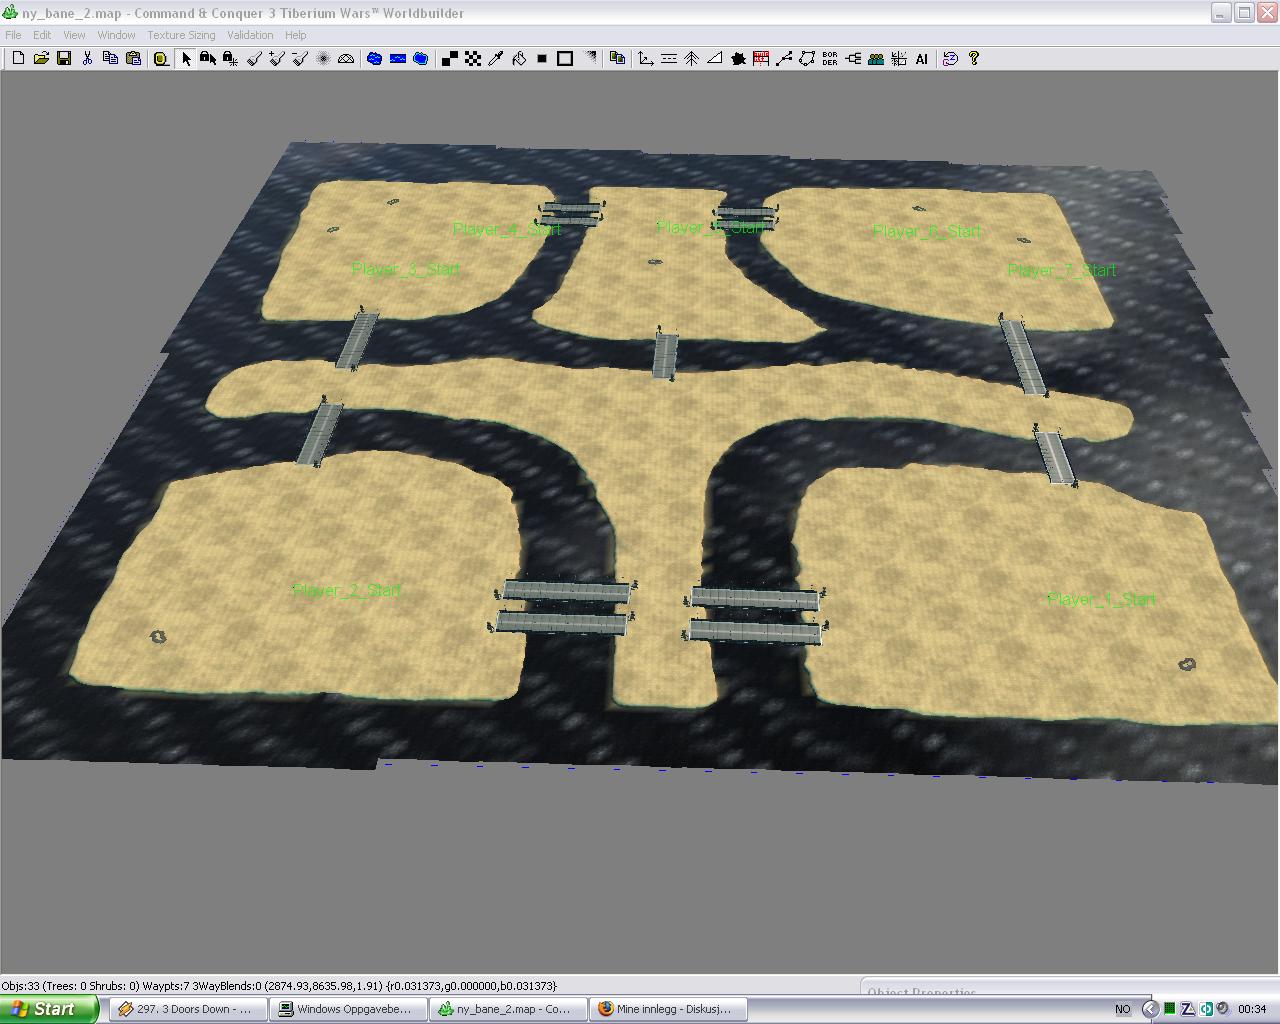Click the Paste clipboard icon
This screenshot has width=1280, height=1024.
pos(133,59)
